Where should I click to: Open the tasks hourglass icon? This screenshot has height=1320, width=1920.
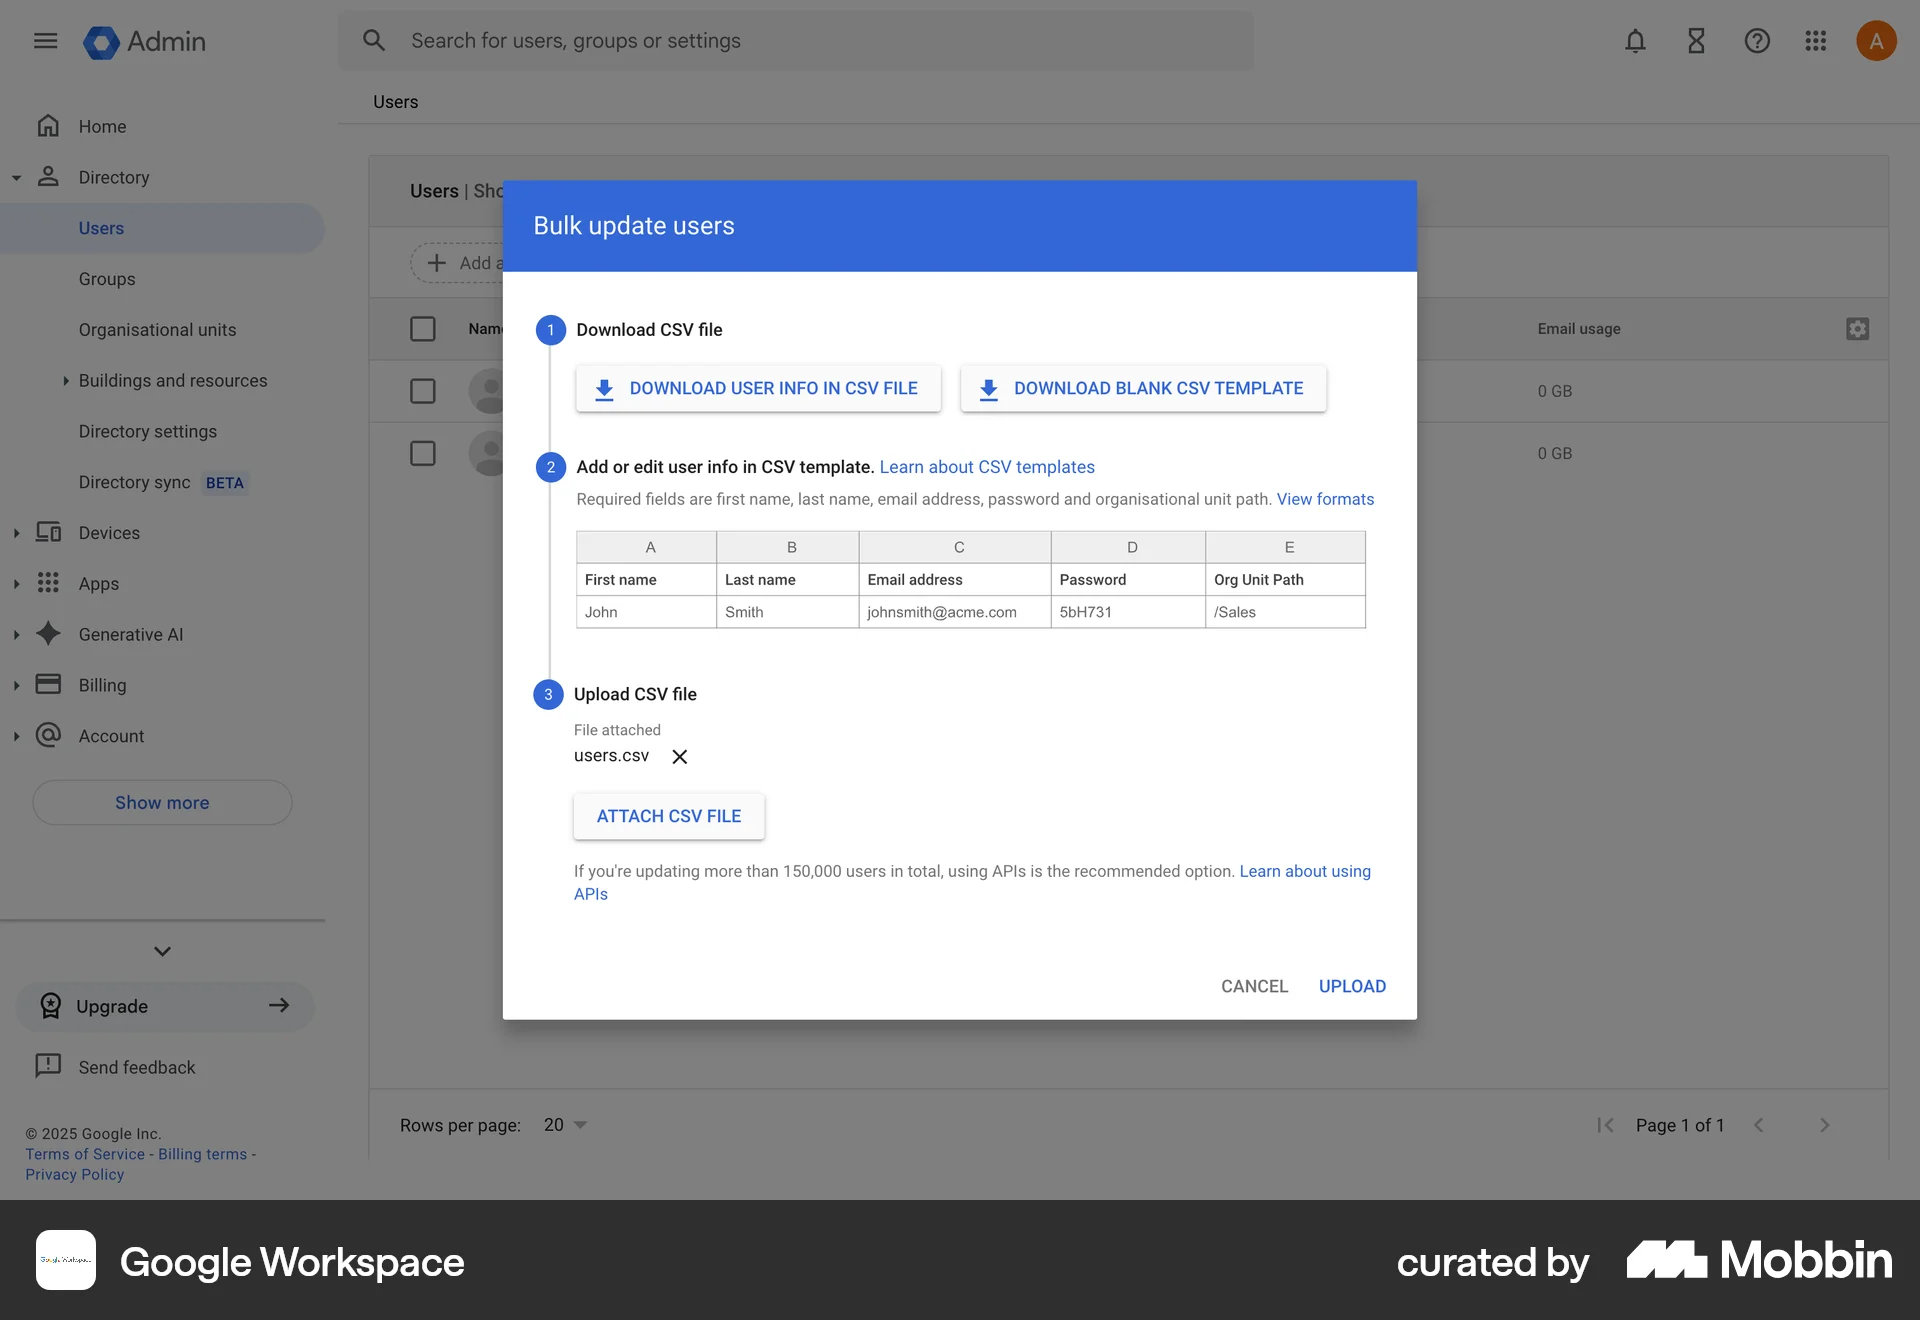tap(1696, 41)
